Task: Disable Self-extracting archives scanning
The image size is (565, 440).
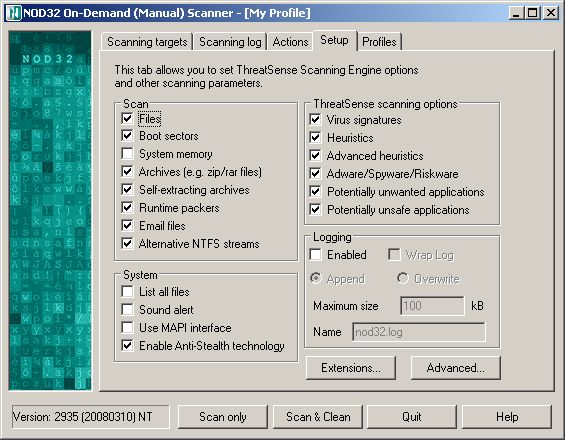Action: 127,190
